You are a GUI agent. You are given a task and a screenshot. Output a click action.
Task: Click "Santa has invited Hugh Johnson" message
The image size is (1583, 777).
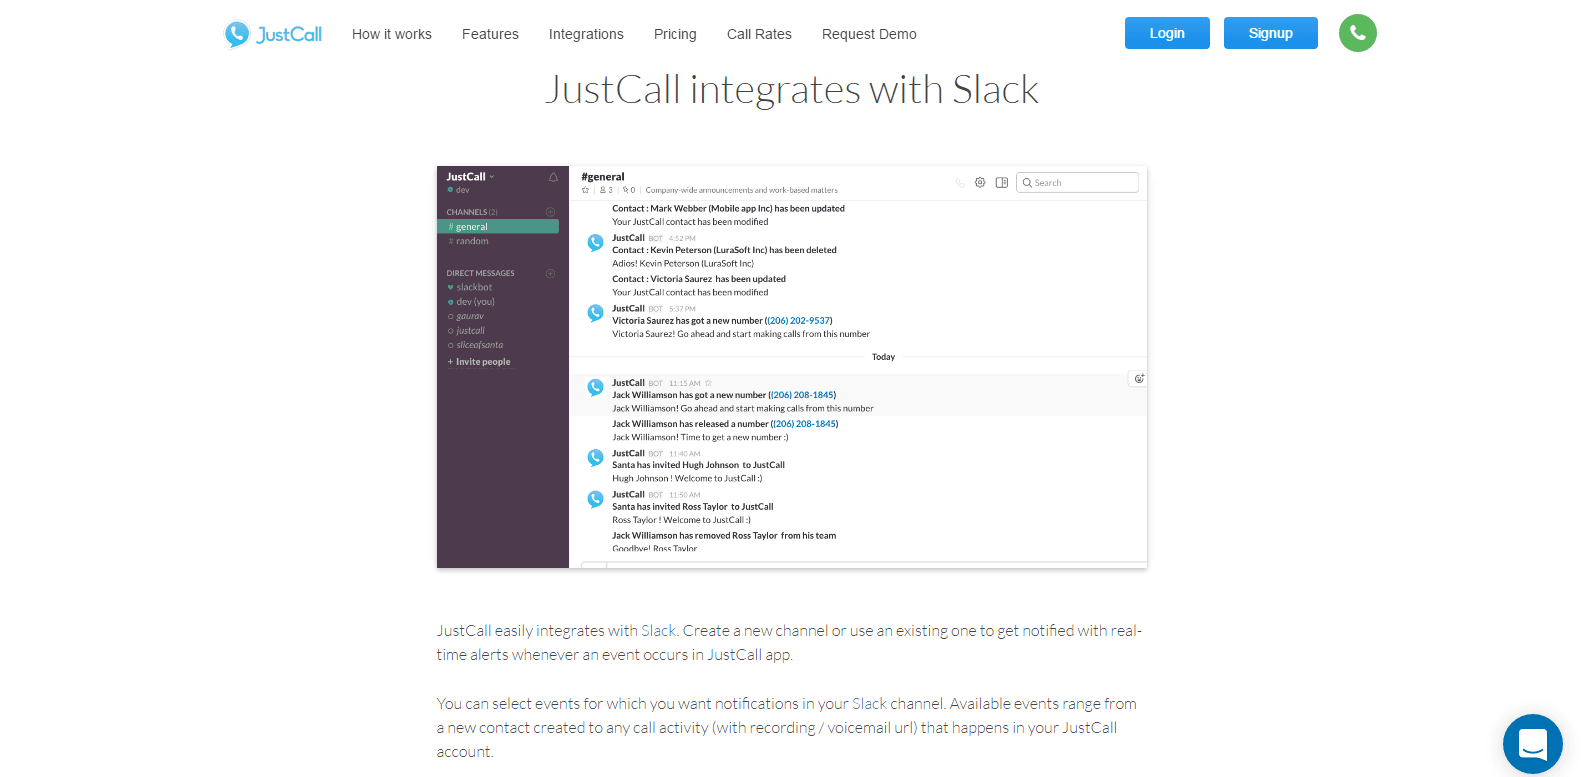click(x=698, y=465)
